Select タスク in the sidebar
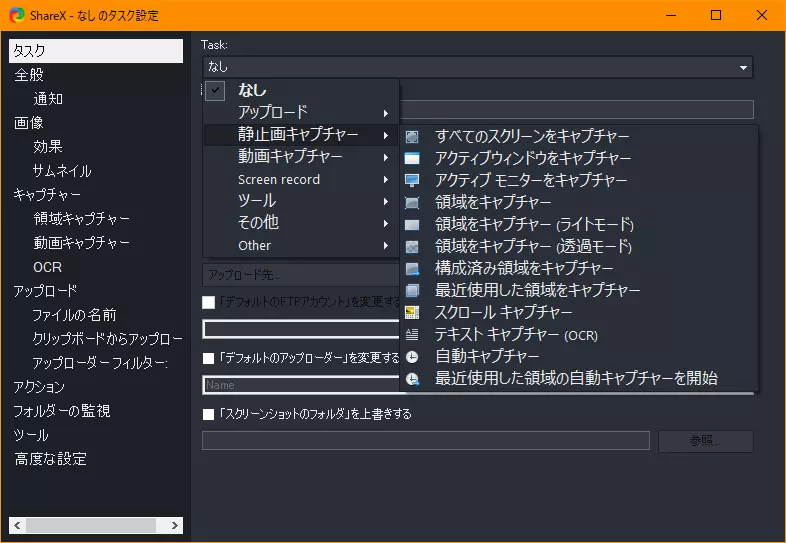 [x=96, y=51]
